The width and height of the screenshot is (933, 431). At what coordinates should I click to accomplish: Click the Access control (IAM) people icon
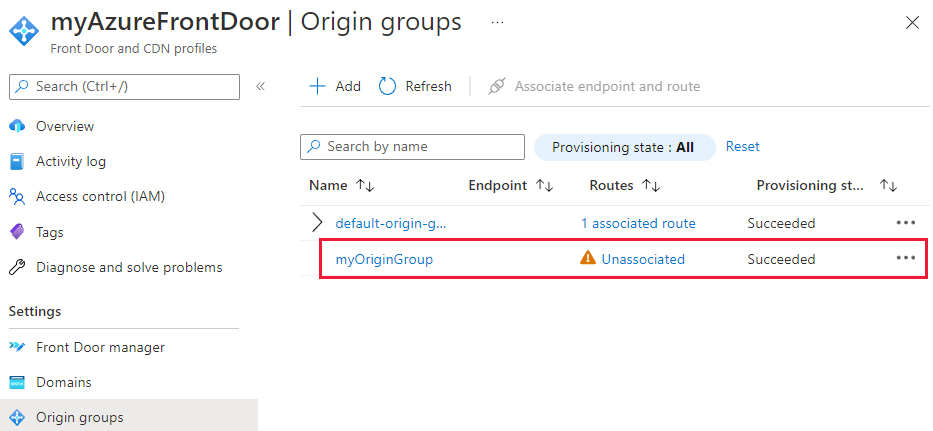[16, 197]
